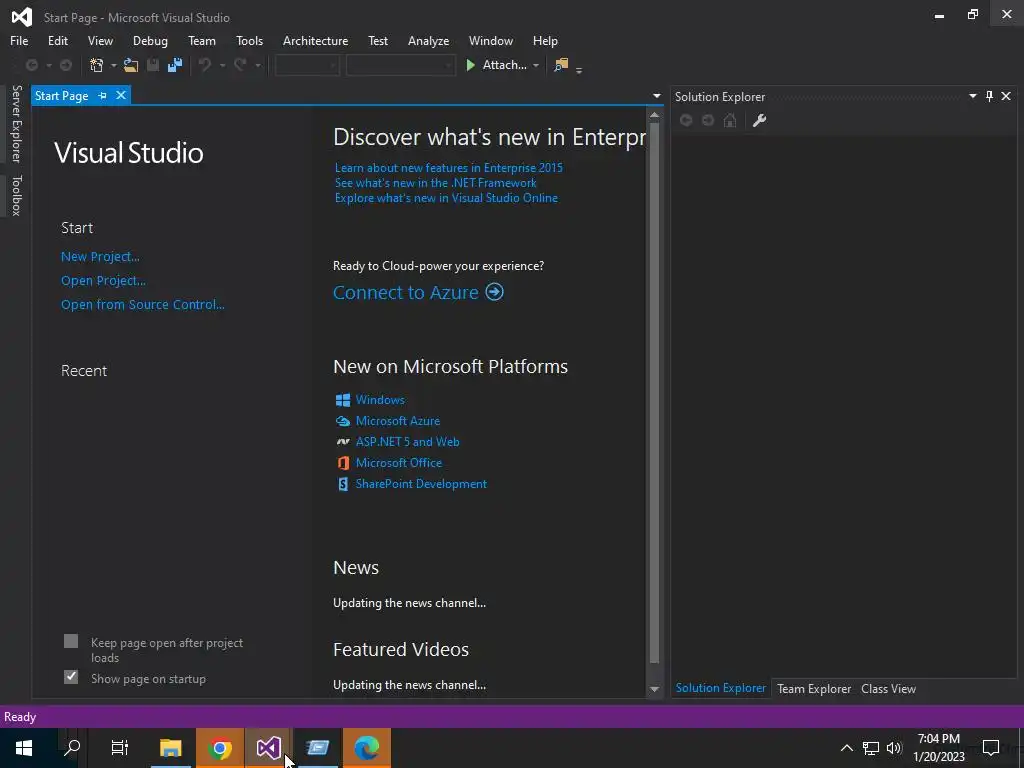Open the Windows Start menu
Screen dimensions: 1024x768
point(24,748)
